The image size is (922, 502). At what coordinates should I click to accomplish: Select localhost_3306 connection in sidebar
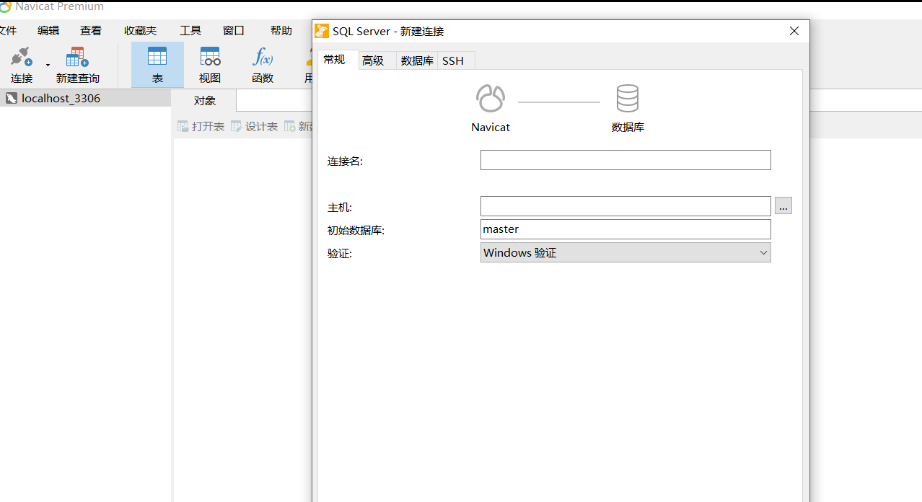click(x=85, y=98)
